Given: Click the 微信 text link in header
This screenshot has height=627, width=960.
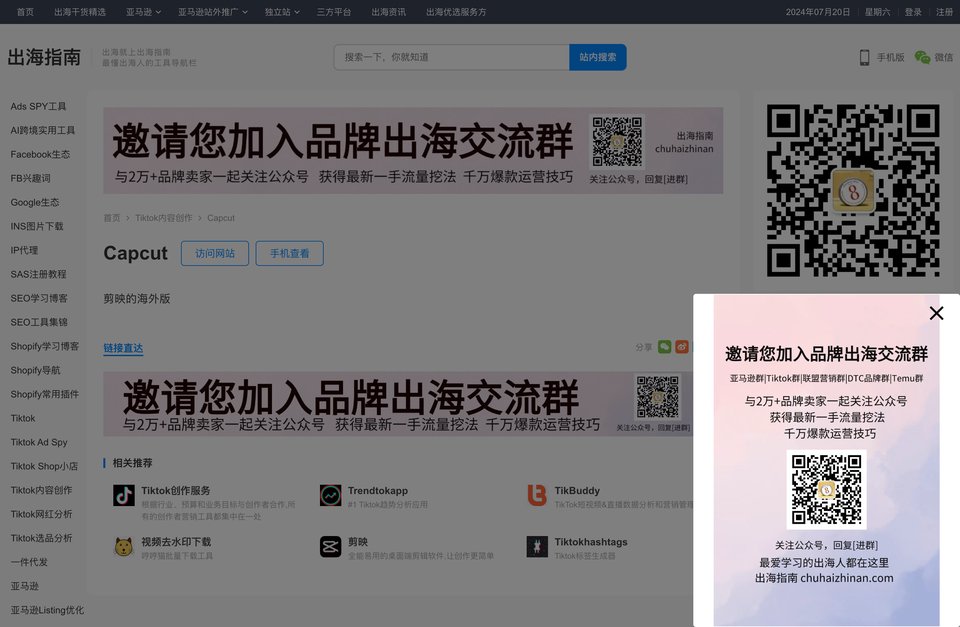Looking at the screenshot, I should [x=943, y=57].
